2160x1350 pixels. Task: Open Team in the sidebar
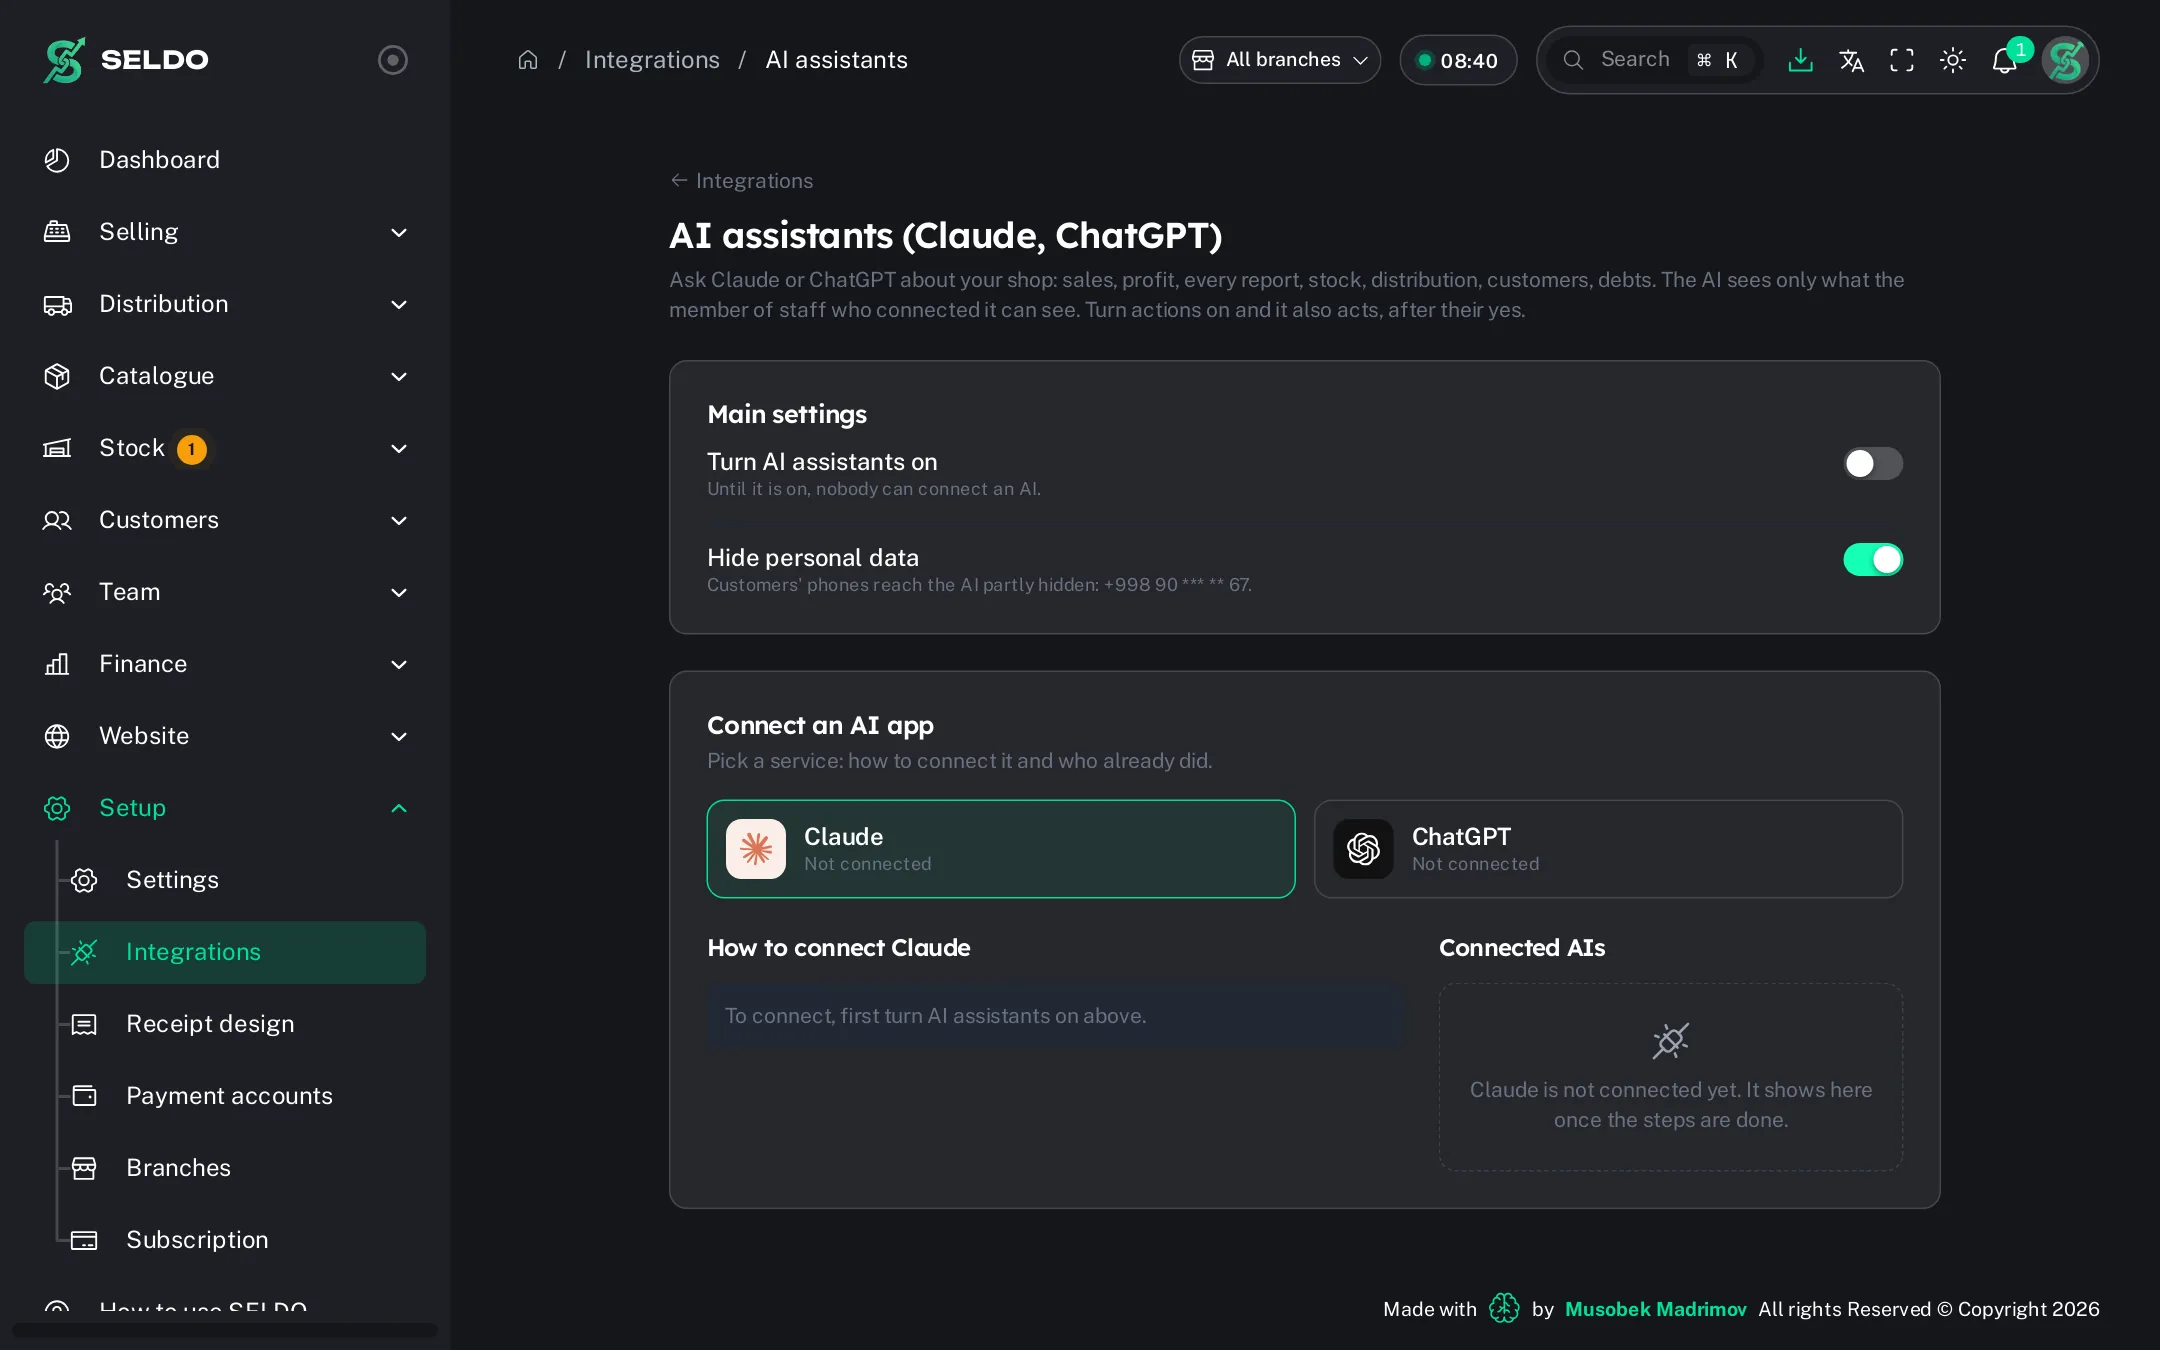pyautogui.click(x=225, y=592)
